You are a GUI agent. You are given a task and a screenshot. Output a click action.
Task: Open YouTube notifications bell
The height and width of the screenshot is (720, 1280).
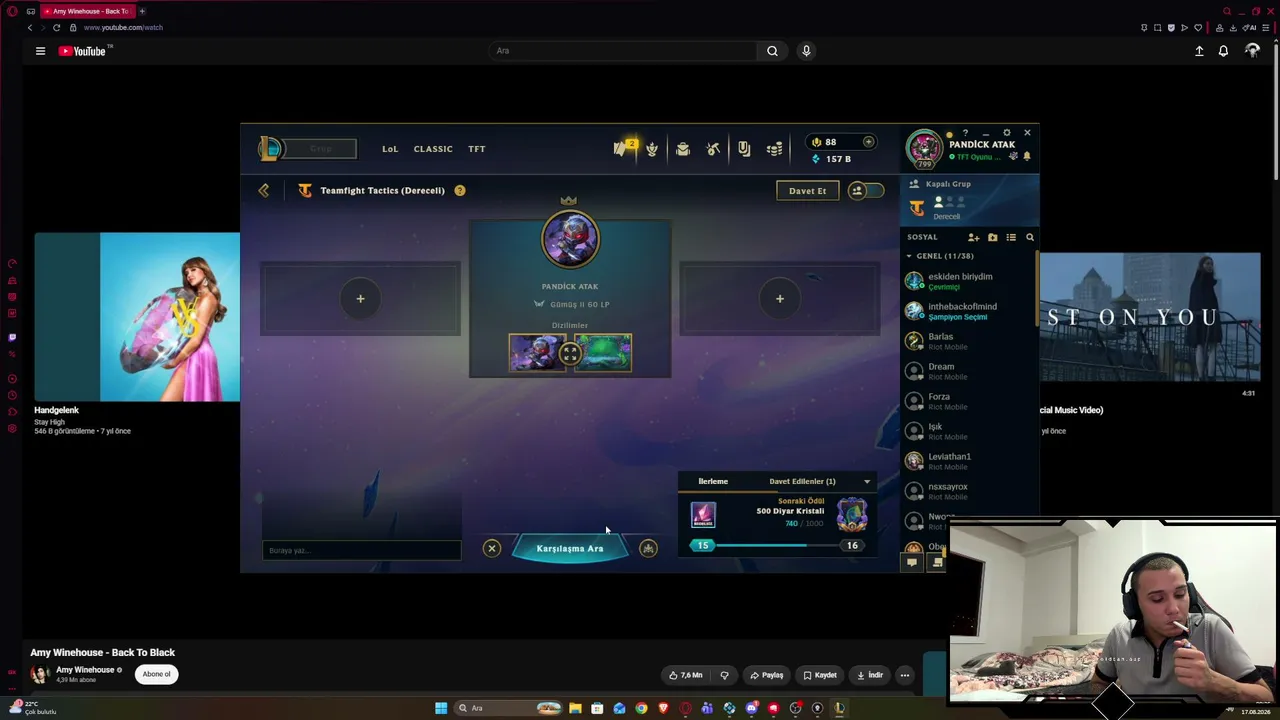coord(1223,51)
